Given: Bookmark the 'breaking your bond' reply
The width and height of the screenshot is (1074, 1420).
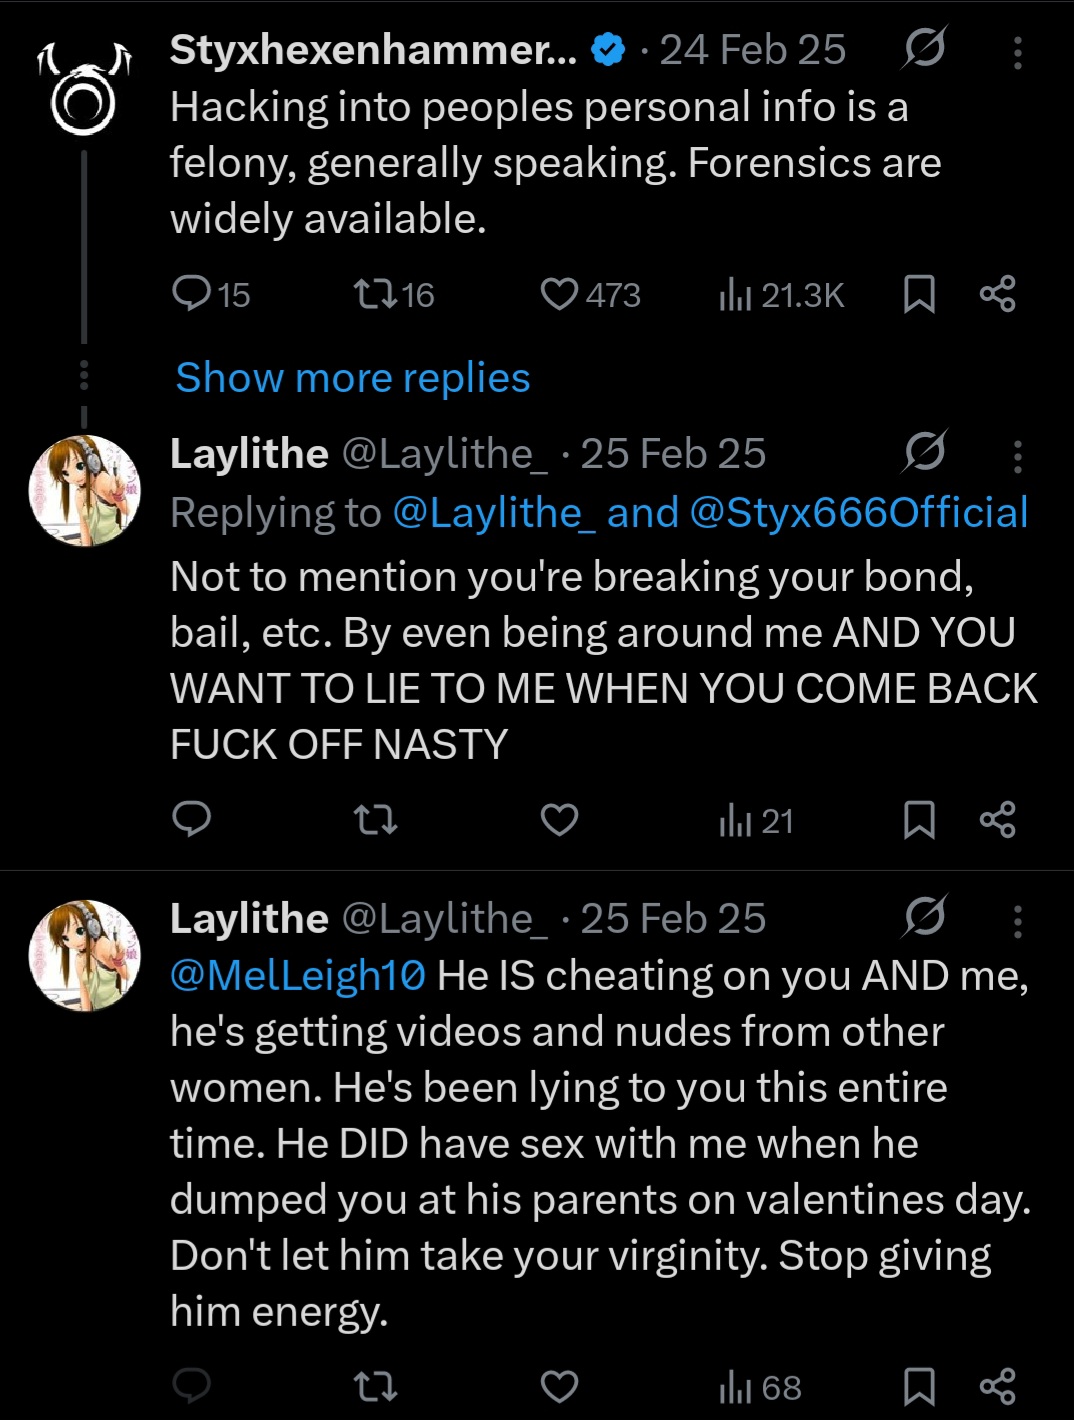Looking at the screenshot, I should (x=919, y=820).
